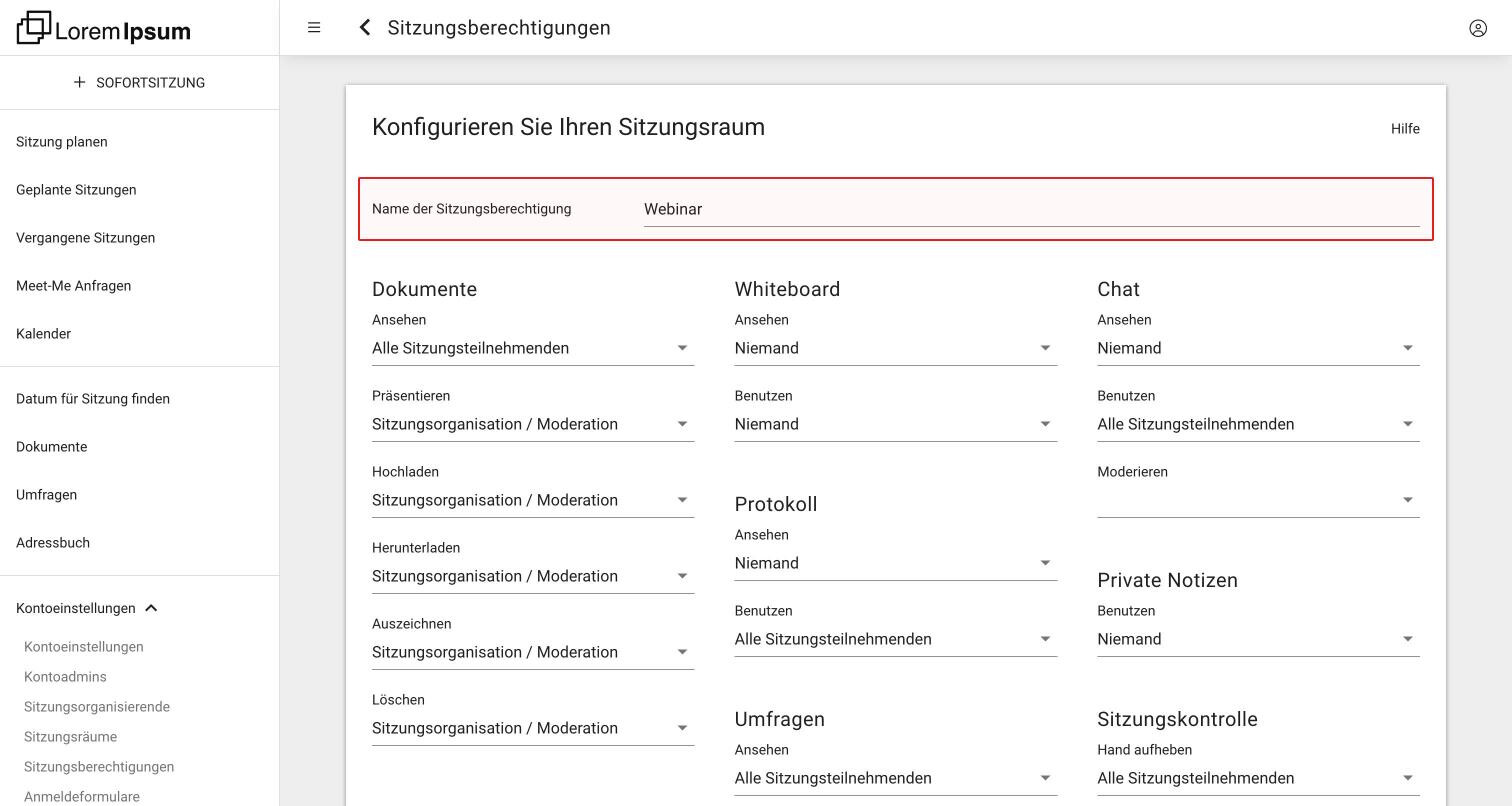The image size is (1512, 806).
Task: Open Hand aufheben dropdown
Action: click(x=1258, y=778)
